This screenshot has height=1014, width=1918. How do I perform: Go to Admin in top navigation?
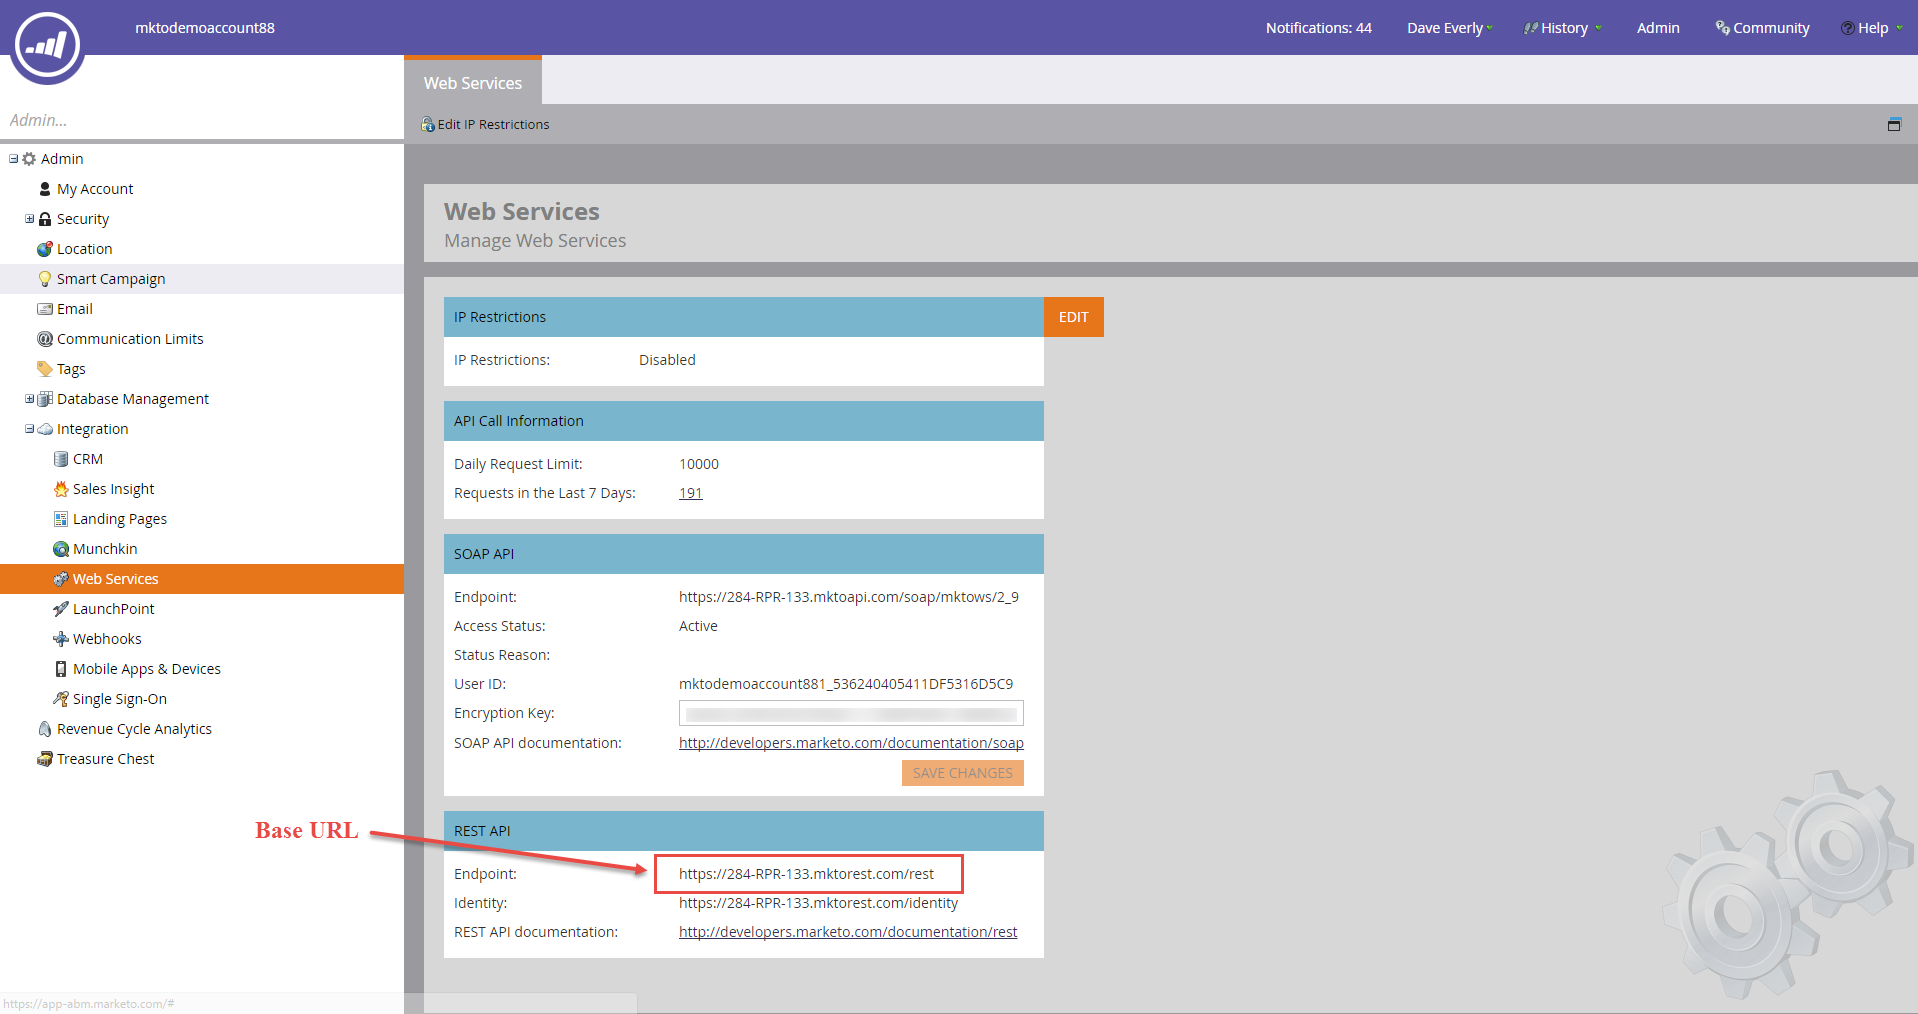pyautogui.click(x=1658, y=28)
